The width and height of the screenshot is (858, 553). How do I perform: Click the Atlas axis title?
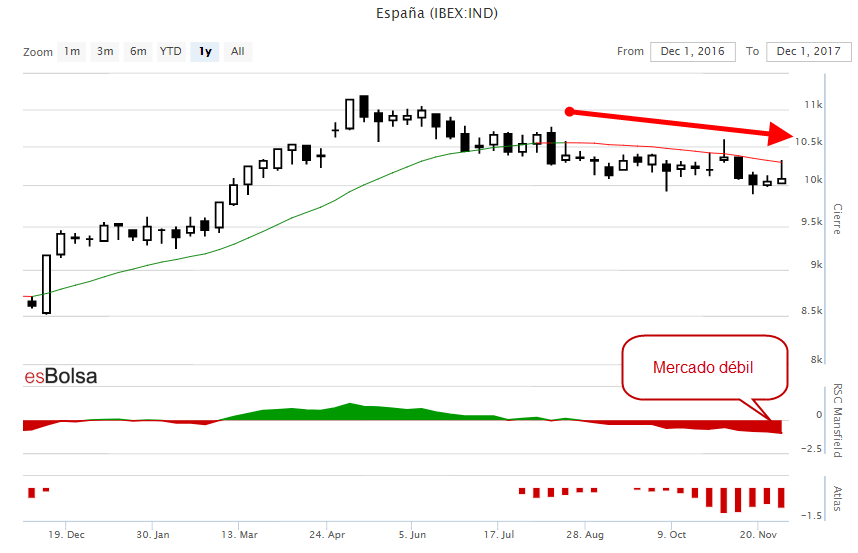click(837, 498)
